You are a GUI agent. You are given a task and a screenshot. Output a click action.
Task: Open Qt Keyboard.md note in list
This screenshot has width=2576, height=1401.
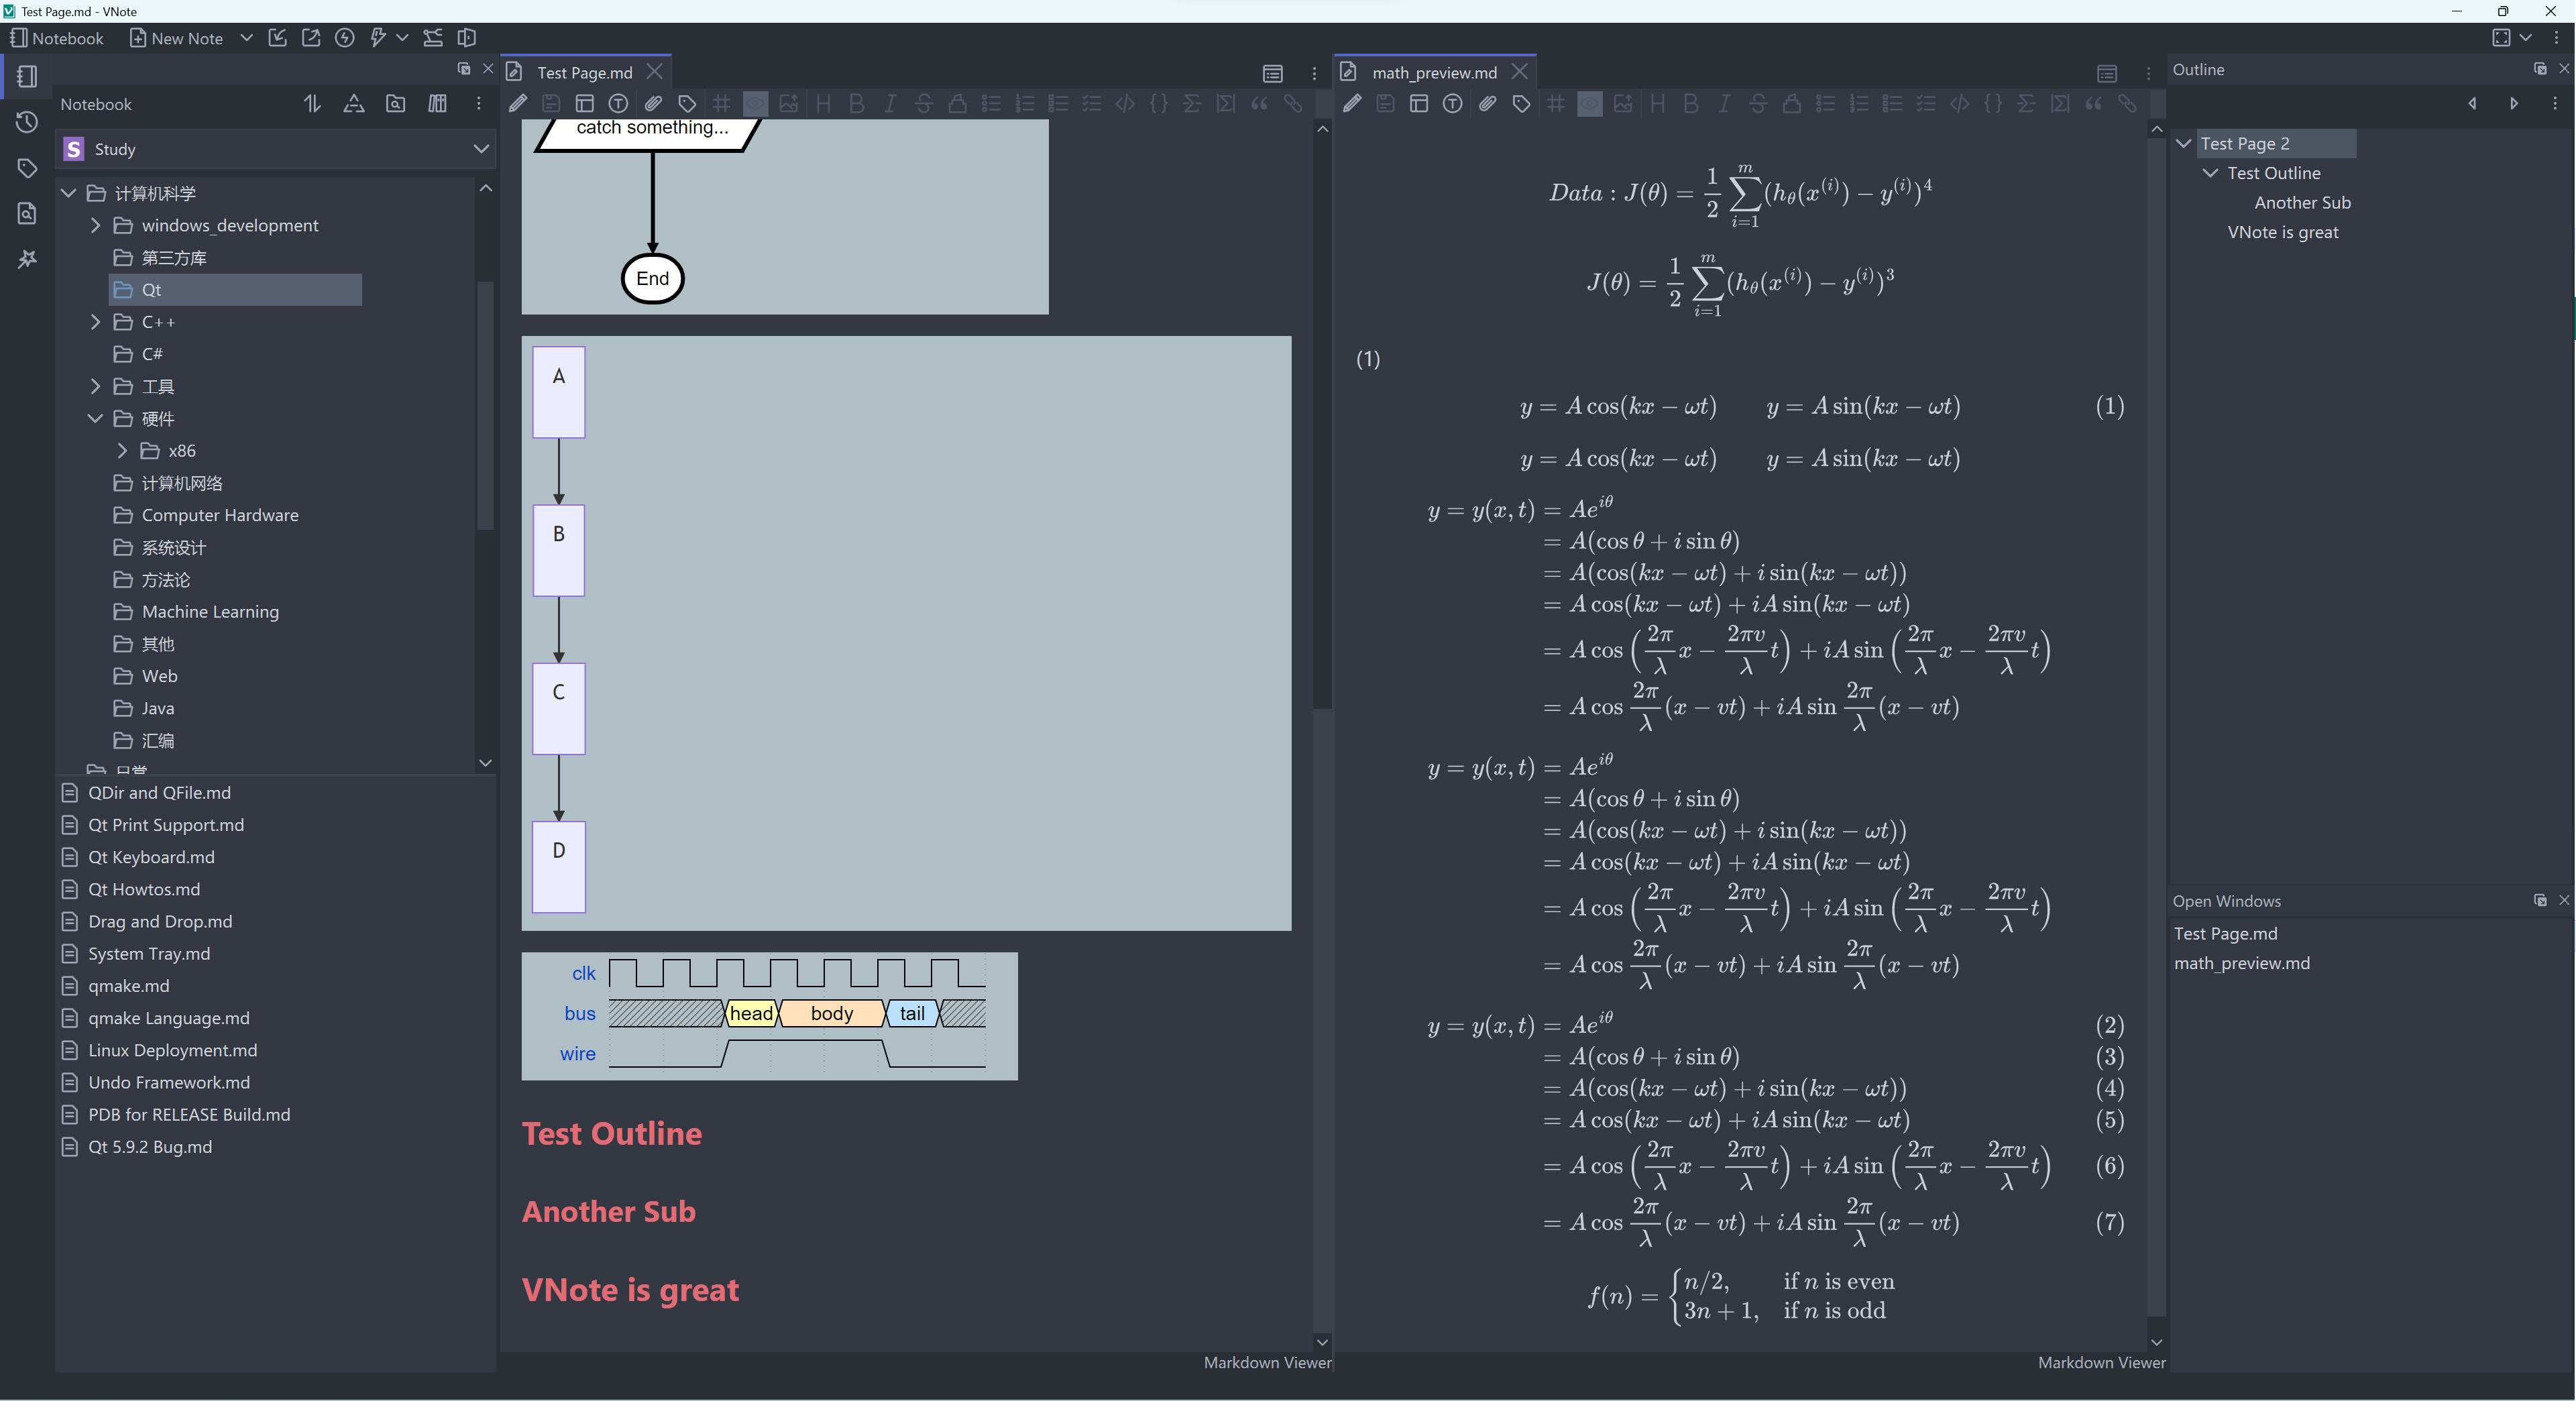point(151,857)
